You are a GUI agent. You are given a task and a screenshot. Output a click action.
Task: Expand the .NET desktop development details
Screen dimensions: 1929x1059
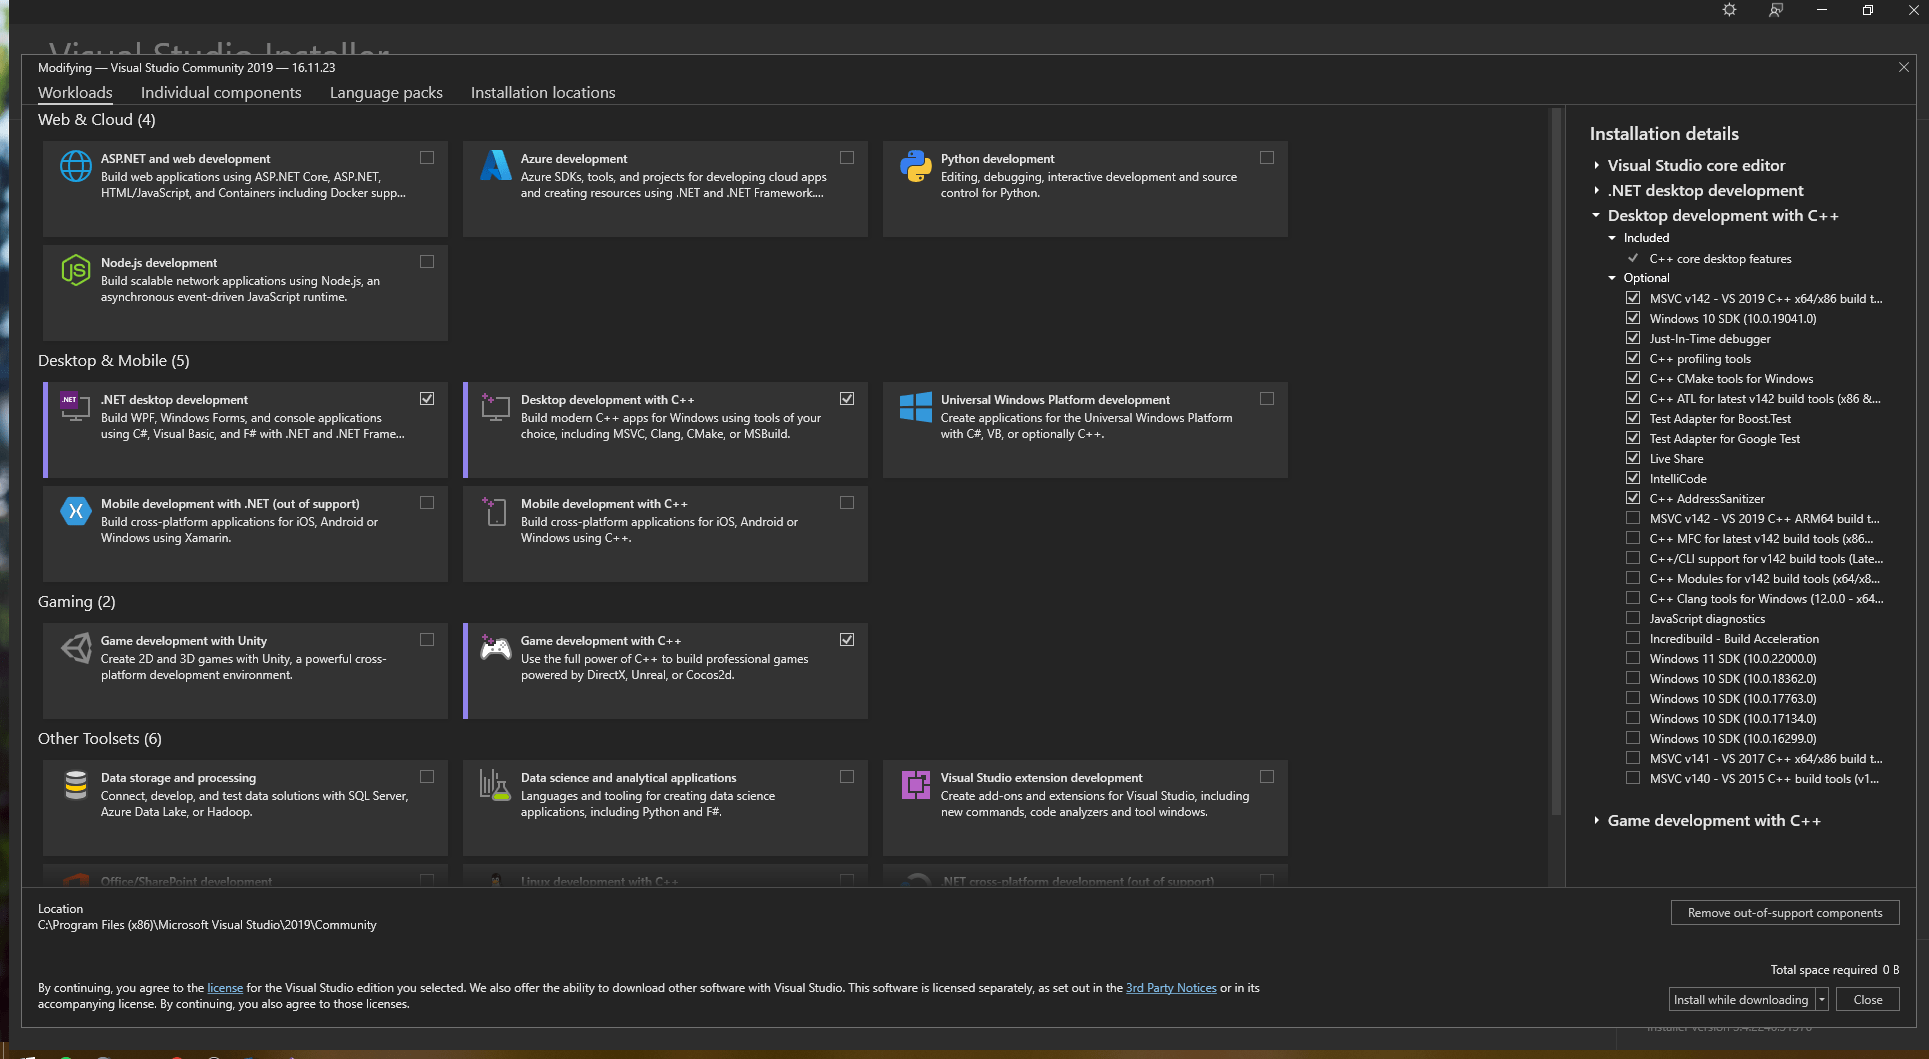(x=1596, y=190)
